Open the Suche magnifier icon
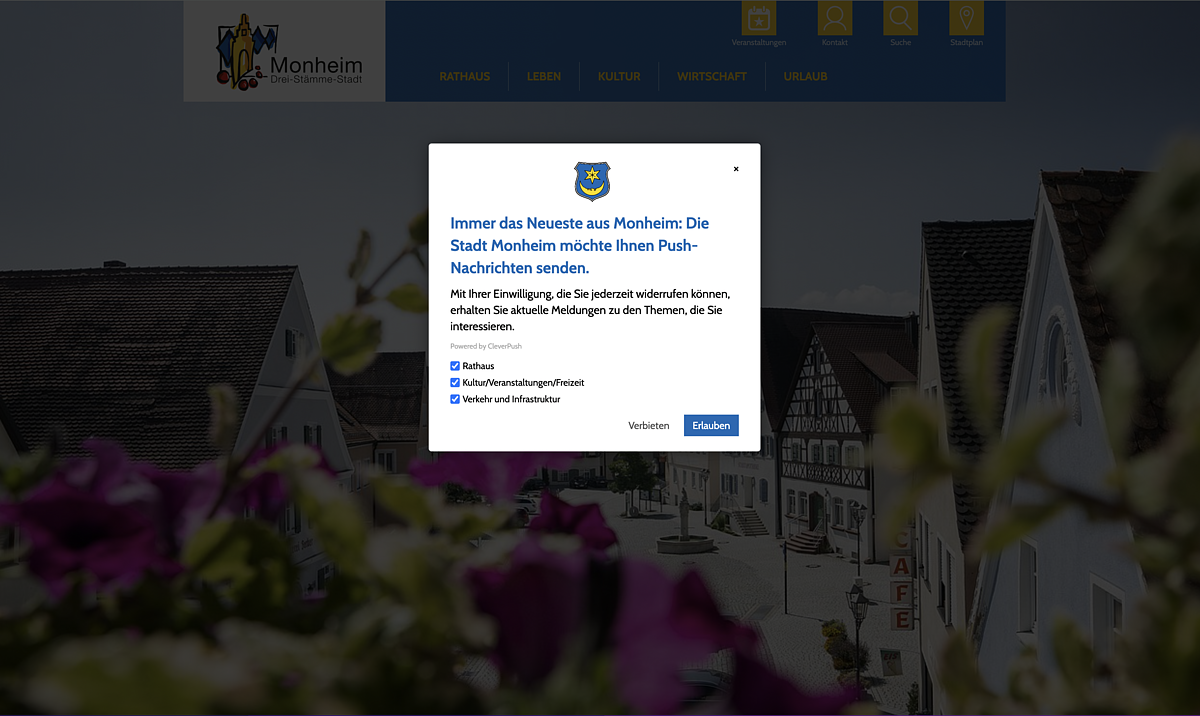Screen dimensions: 1200x716 coord(900,18)
